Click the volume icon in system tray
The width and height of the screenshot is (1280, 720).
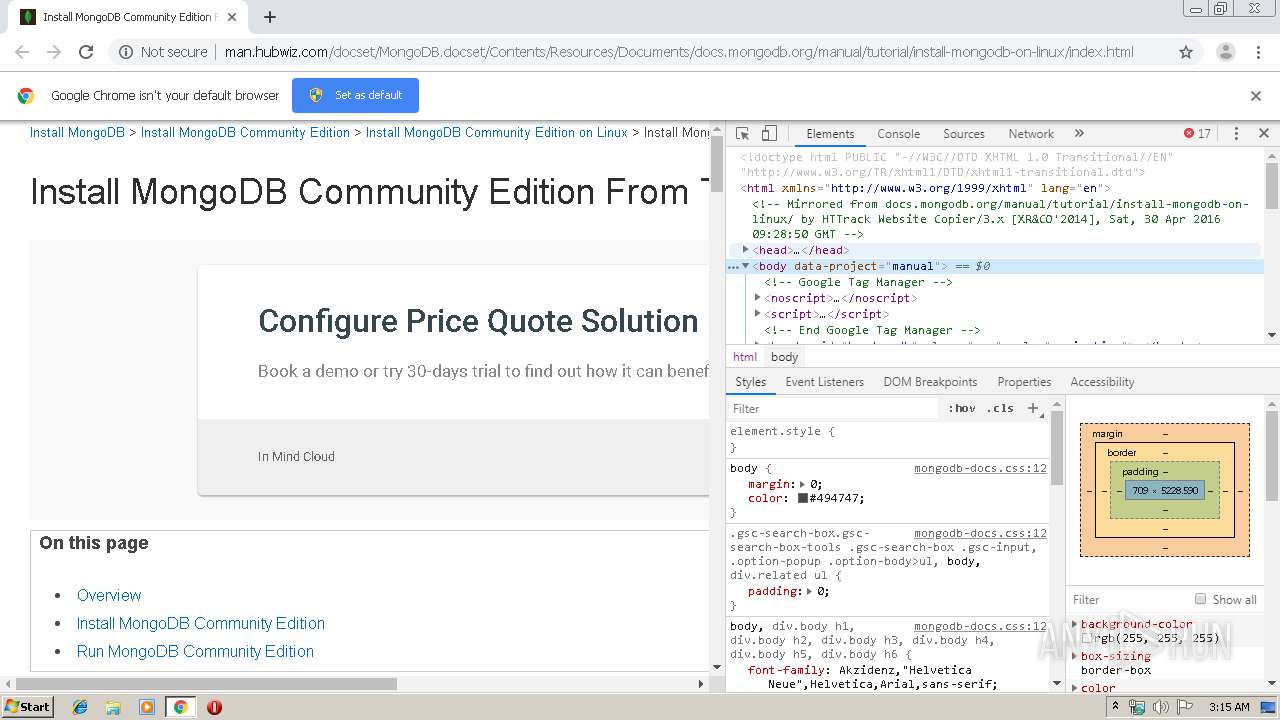[1161, 707]
